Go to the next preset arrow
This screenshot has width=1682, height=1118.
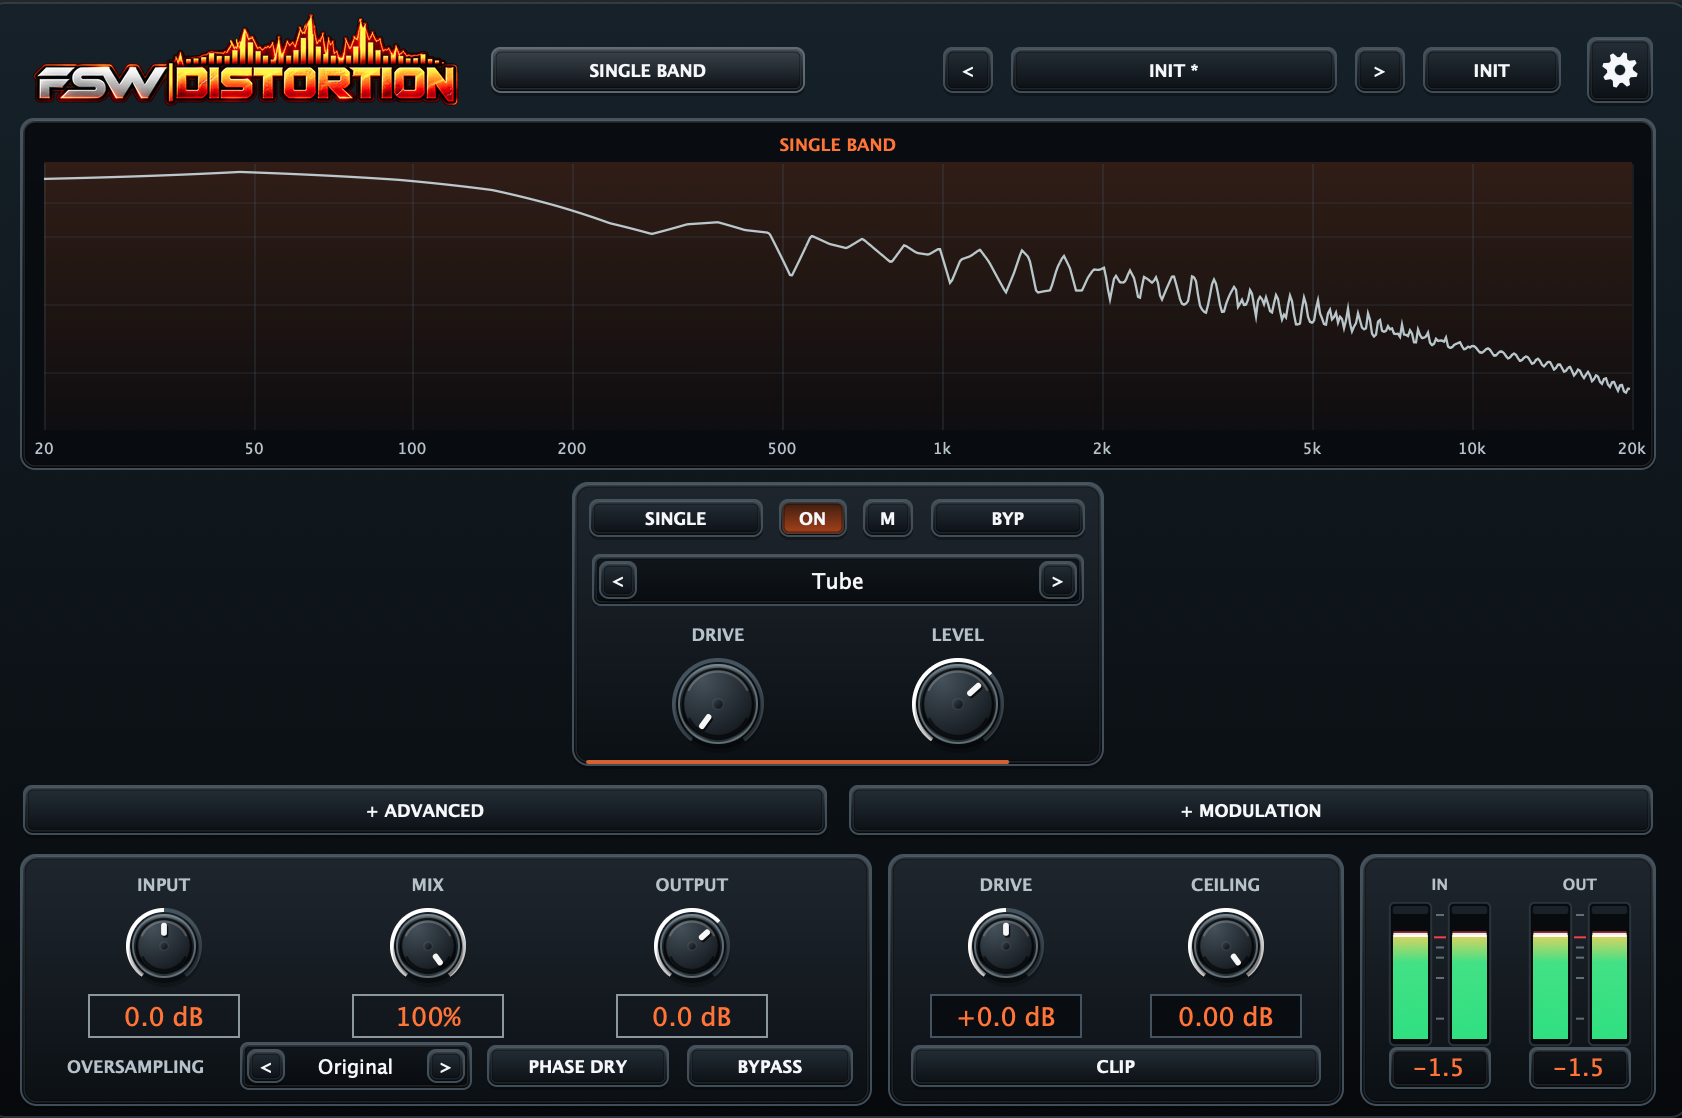point(1379,70)
